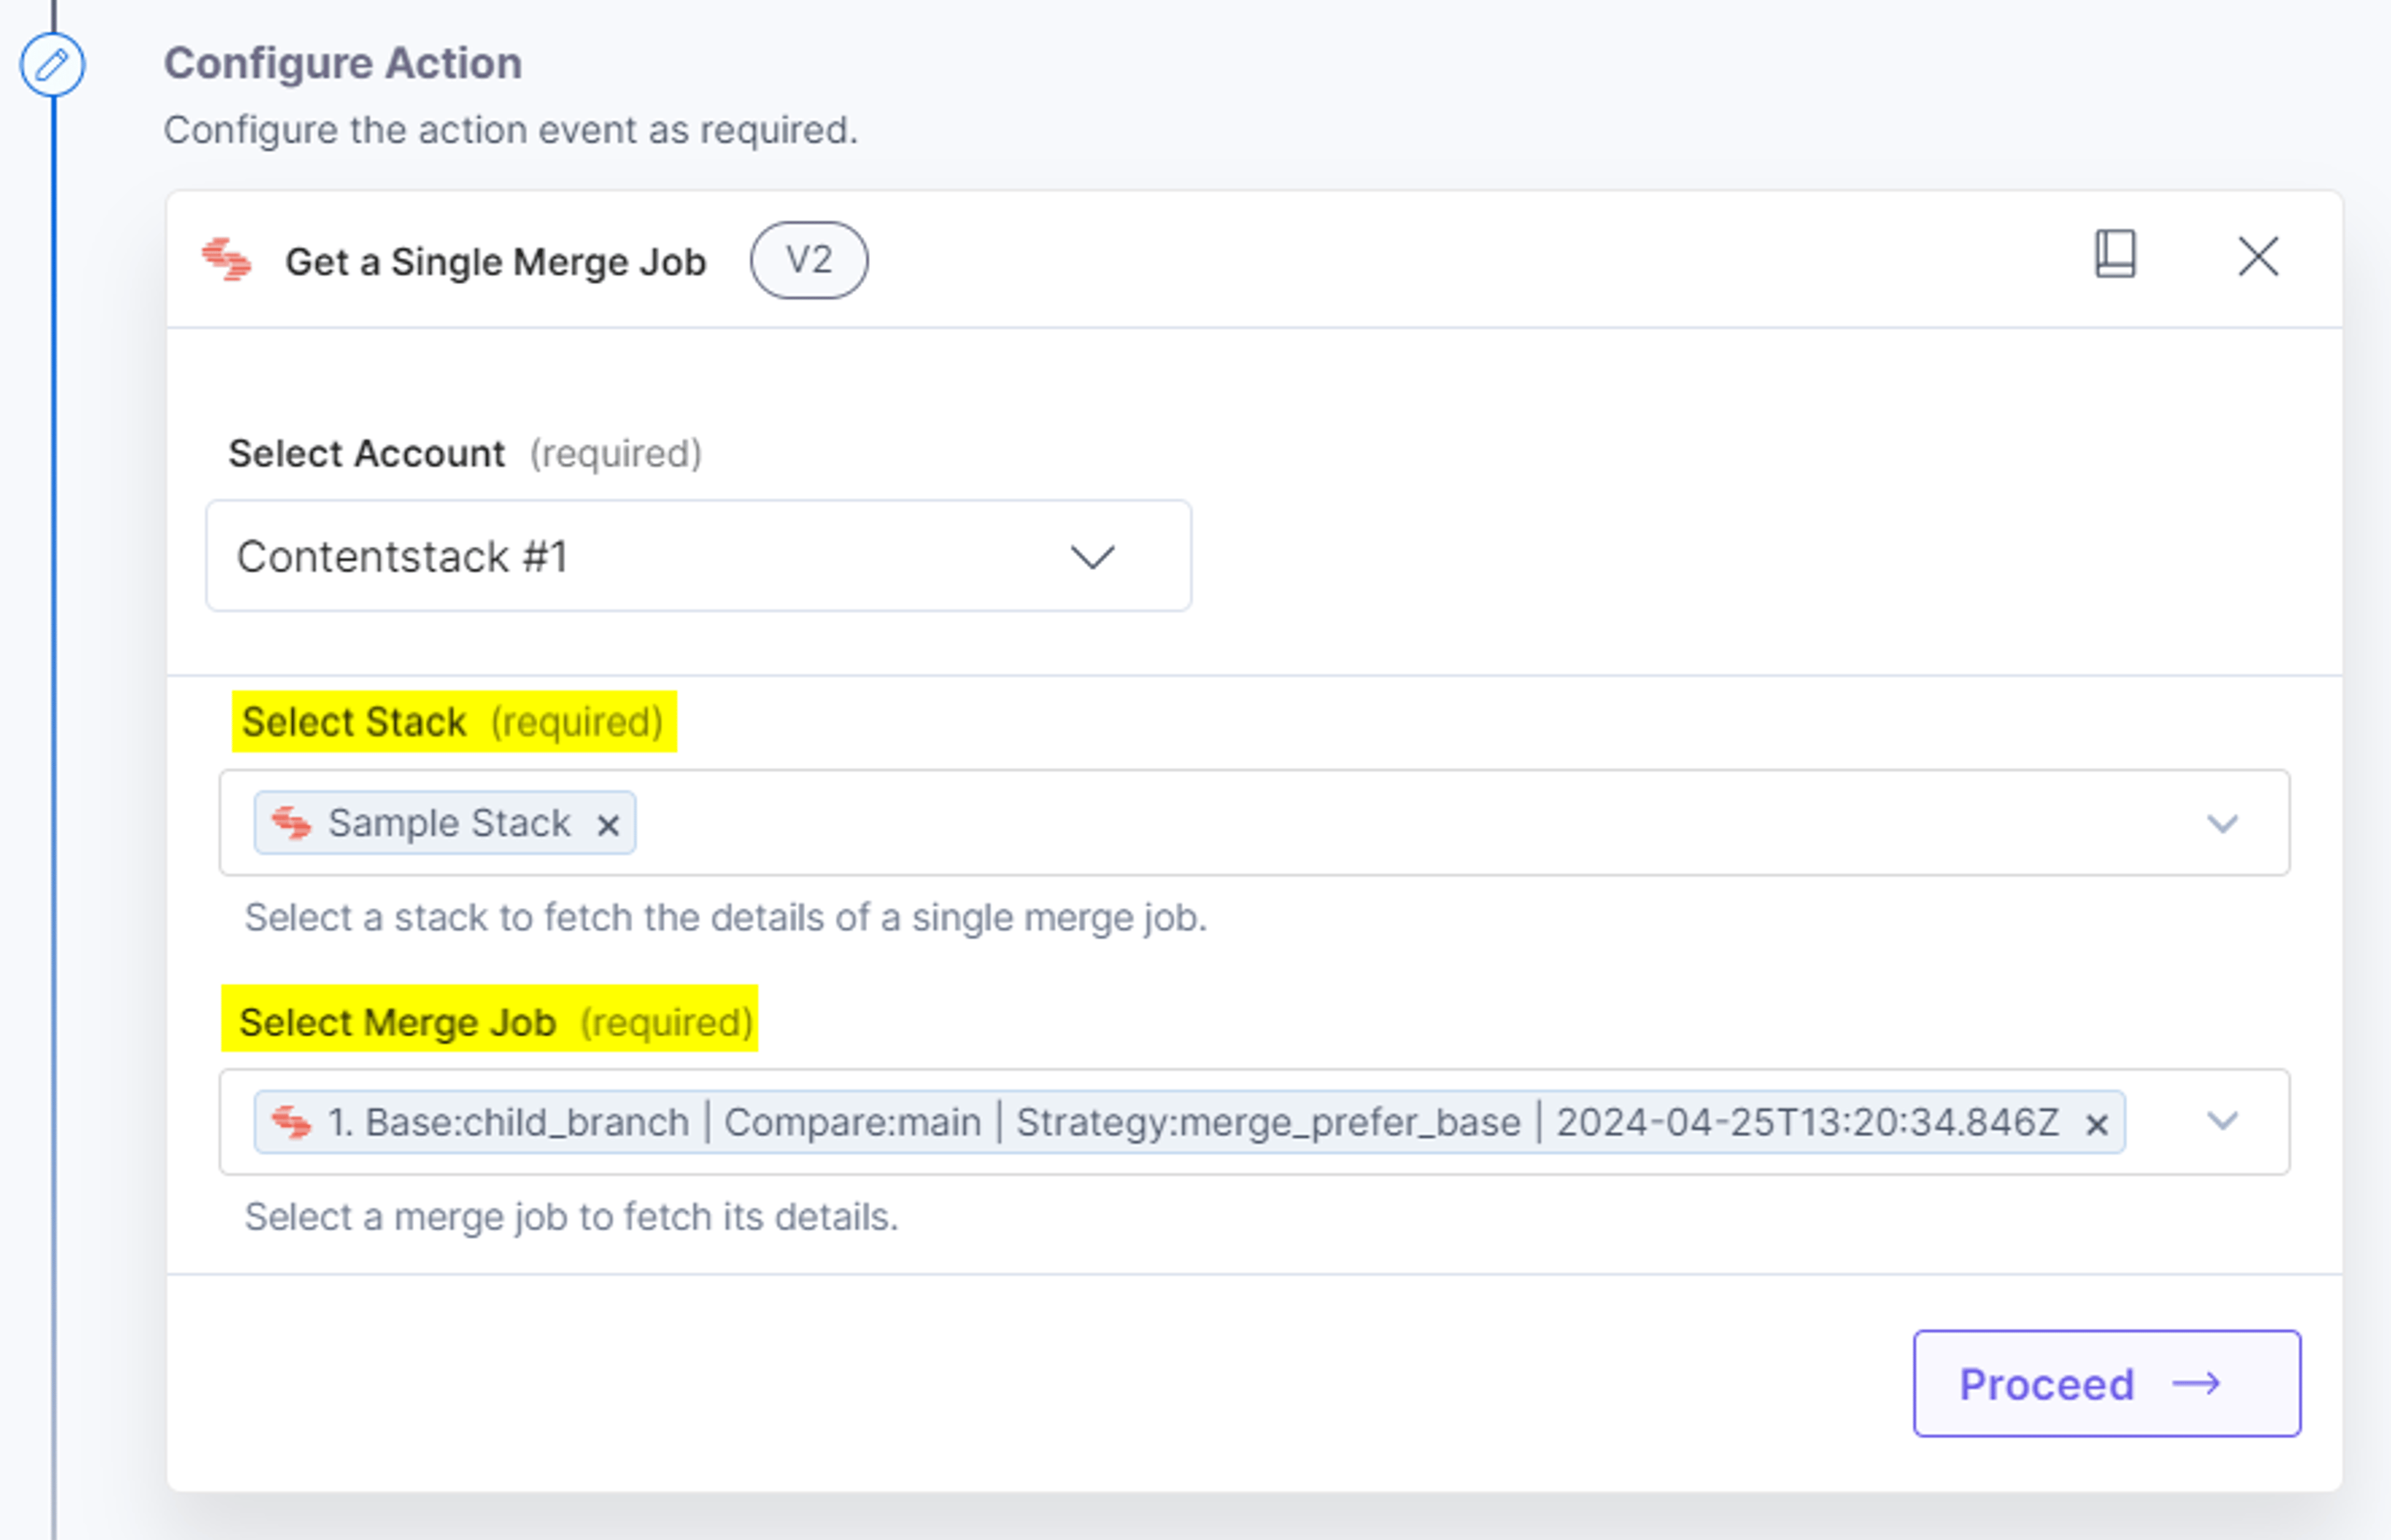Open the documentation book icon
The height and width of the screenshot is (1540, 2391).
tap(2115, 254)
